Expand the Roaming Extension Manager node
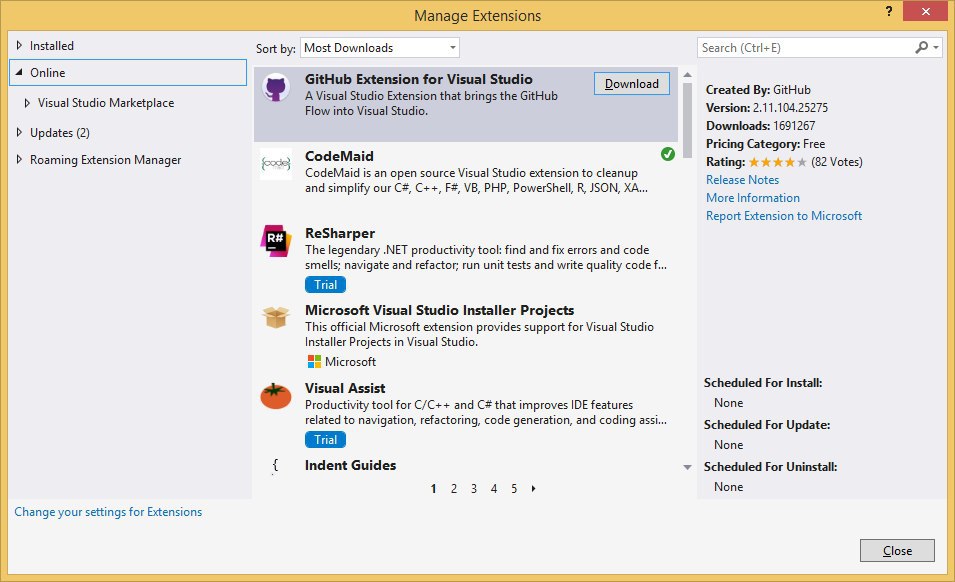Viewport: 955px width, 582px height. (19, 160)
